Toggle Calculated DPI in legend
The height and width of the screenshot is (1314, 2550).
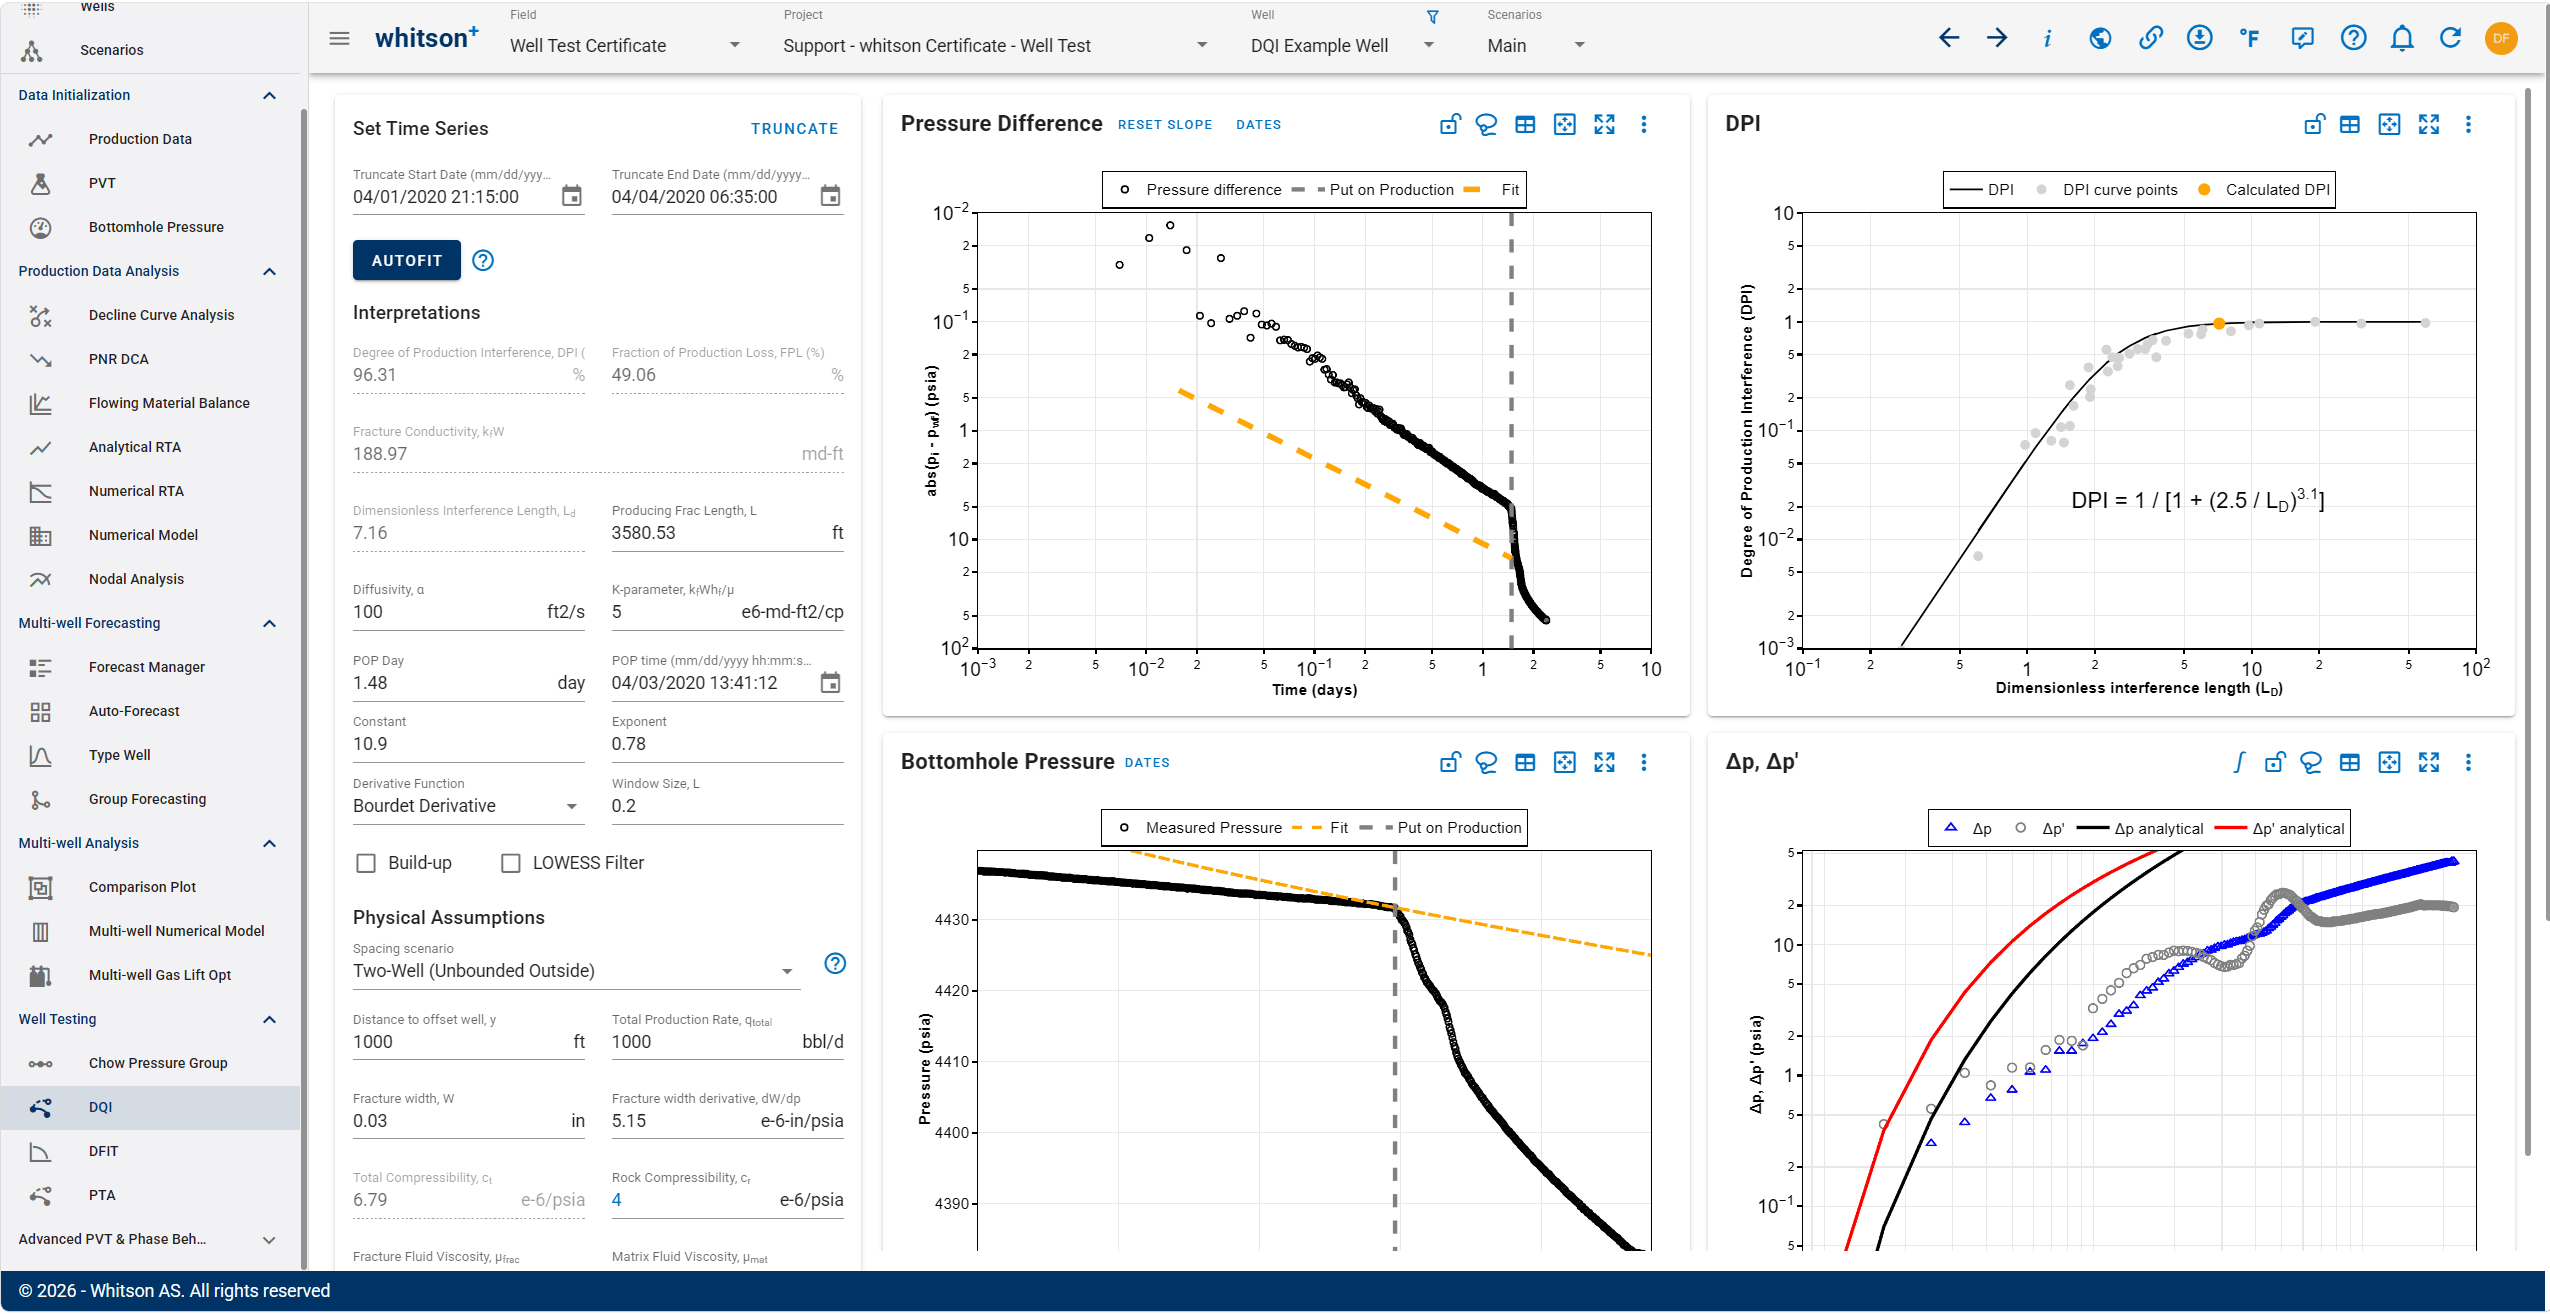[x=2264, y=190]
